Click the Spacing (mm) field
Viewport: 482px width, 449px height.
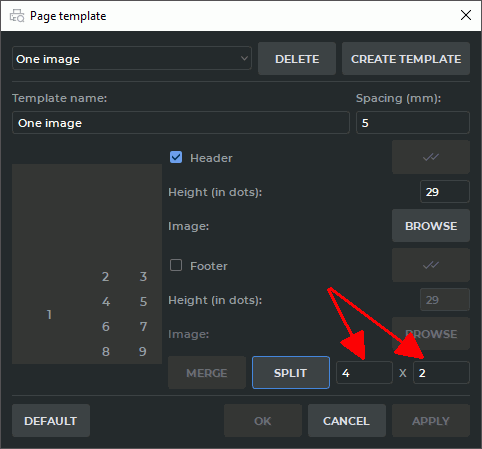413,123
